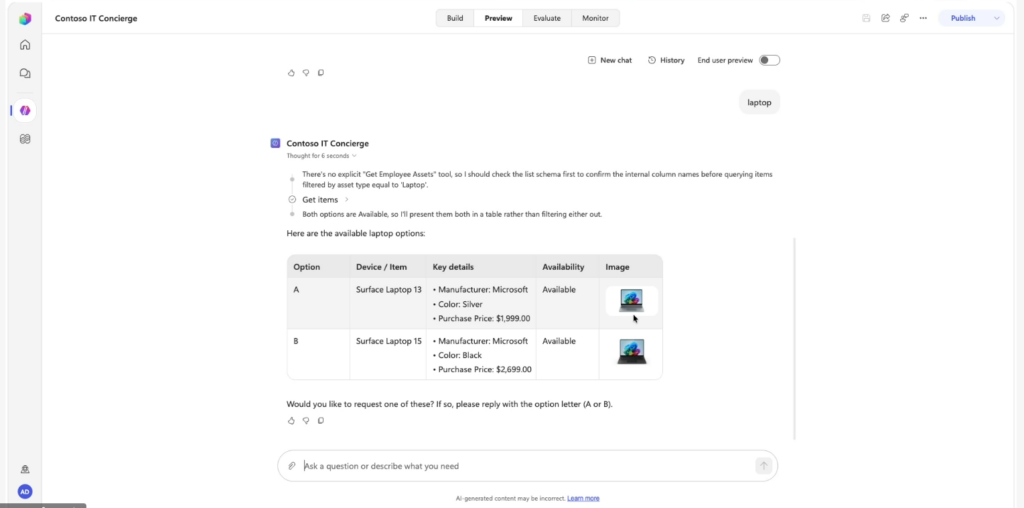Click the Contoso IT Concierge header title

pyautogui.click(x=96, y=18)
